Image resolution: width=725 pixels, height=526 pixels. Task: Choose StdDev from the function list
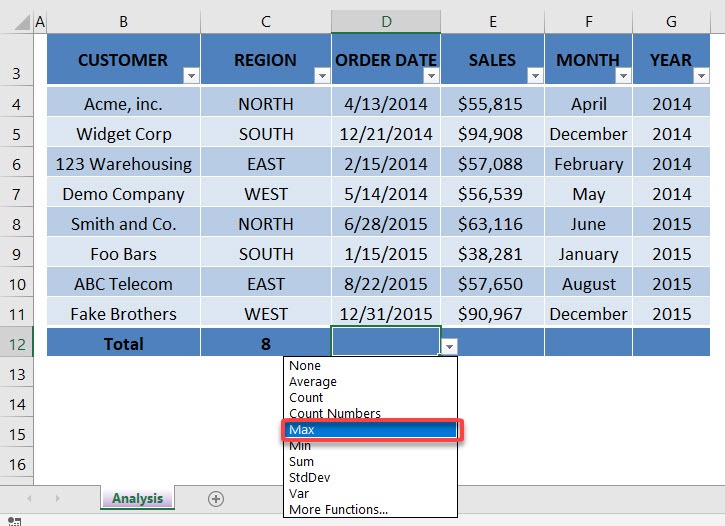370,477
